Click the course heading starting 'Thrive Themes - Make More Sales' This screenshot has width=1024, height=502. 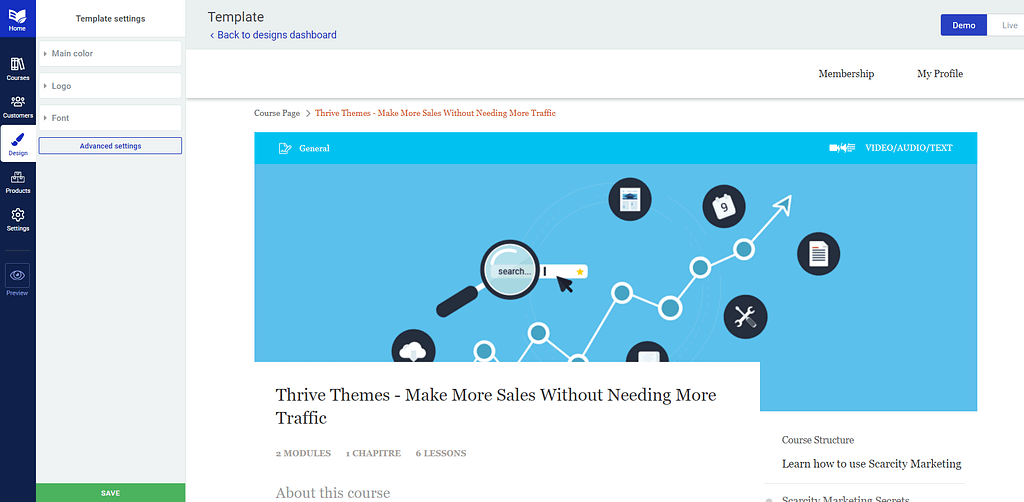point(496,406)
